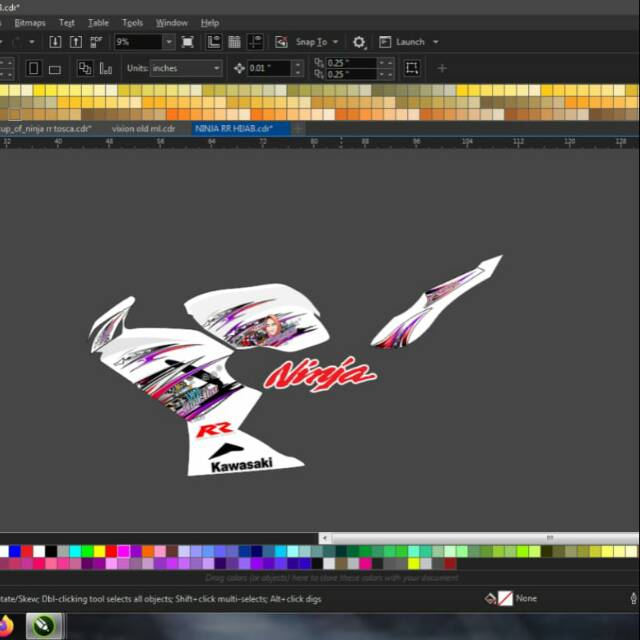Toggle apply layout to current page only

(105, 68)
